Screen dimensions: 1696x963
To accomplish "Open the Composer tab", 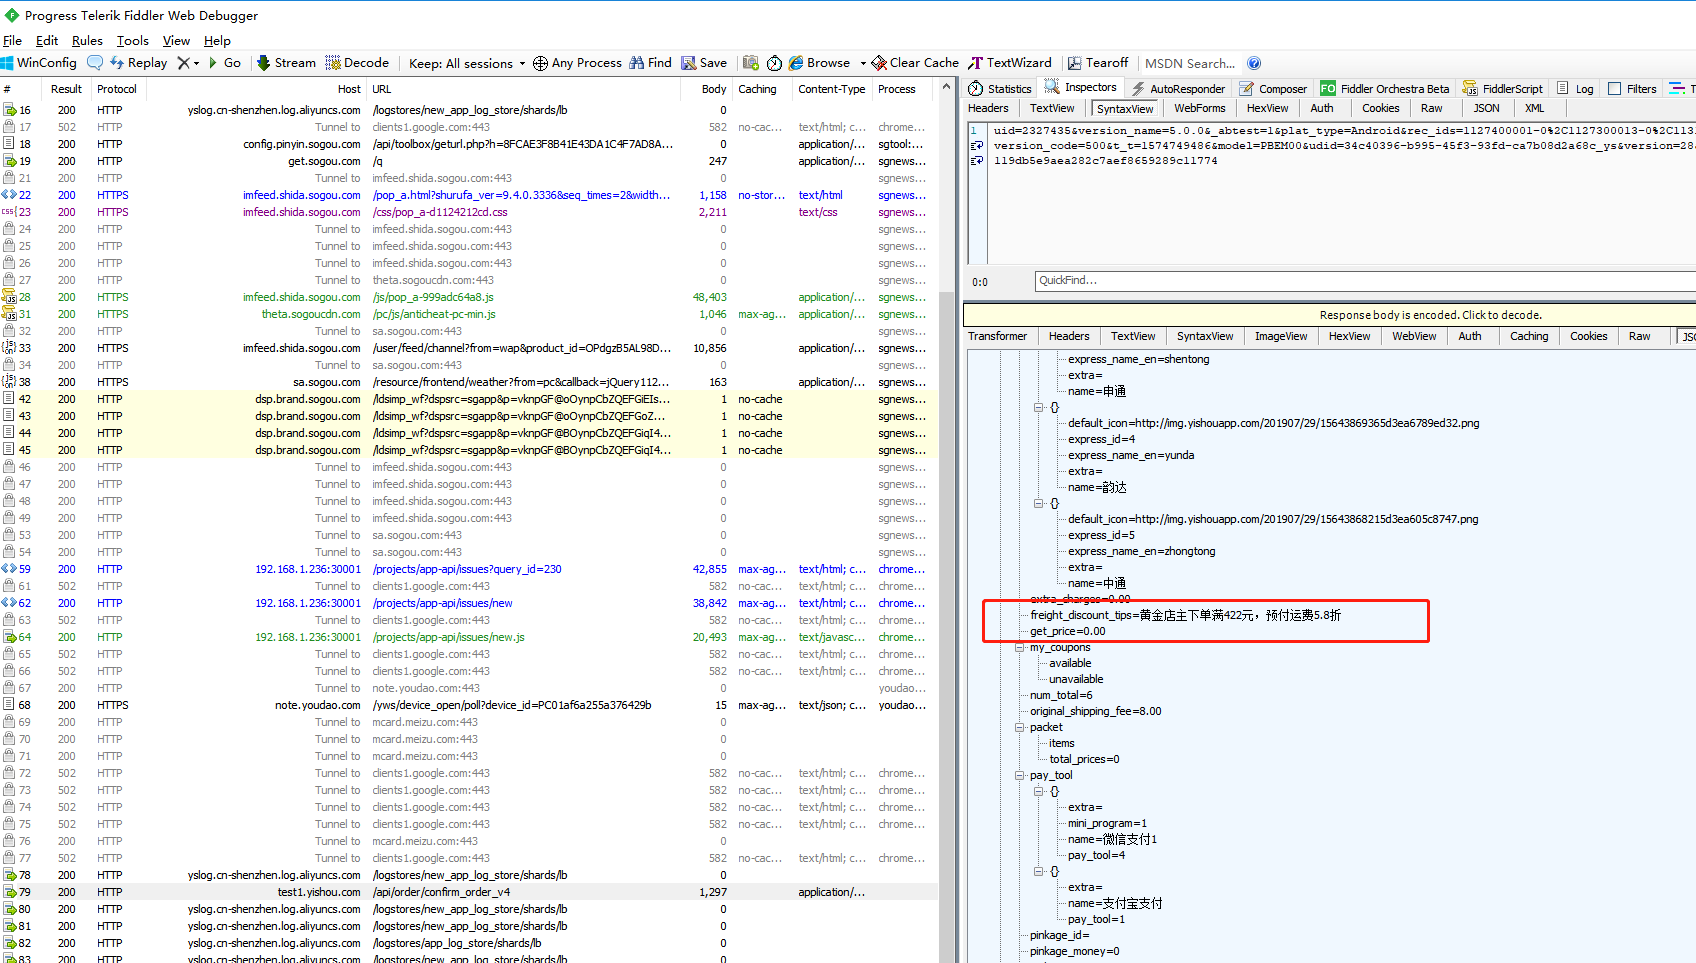I will [1273, 88].
